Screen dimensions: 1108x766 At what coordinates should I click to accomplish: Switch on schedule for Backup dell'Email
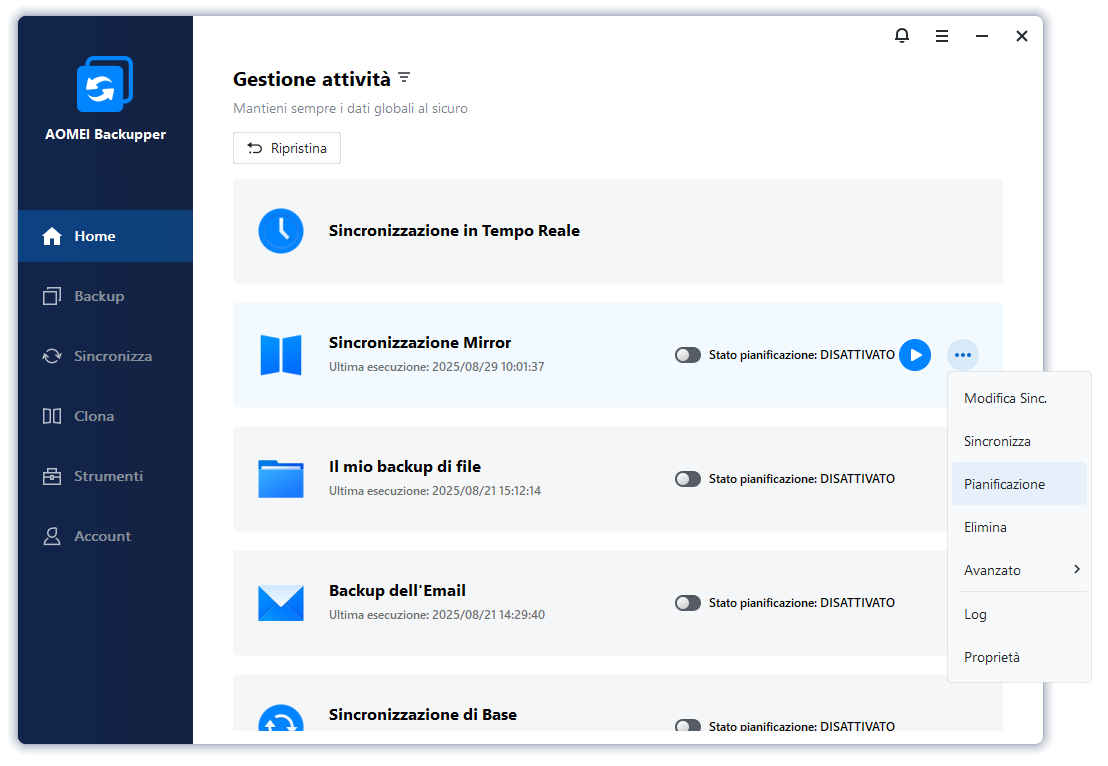[x=688, y=603]
